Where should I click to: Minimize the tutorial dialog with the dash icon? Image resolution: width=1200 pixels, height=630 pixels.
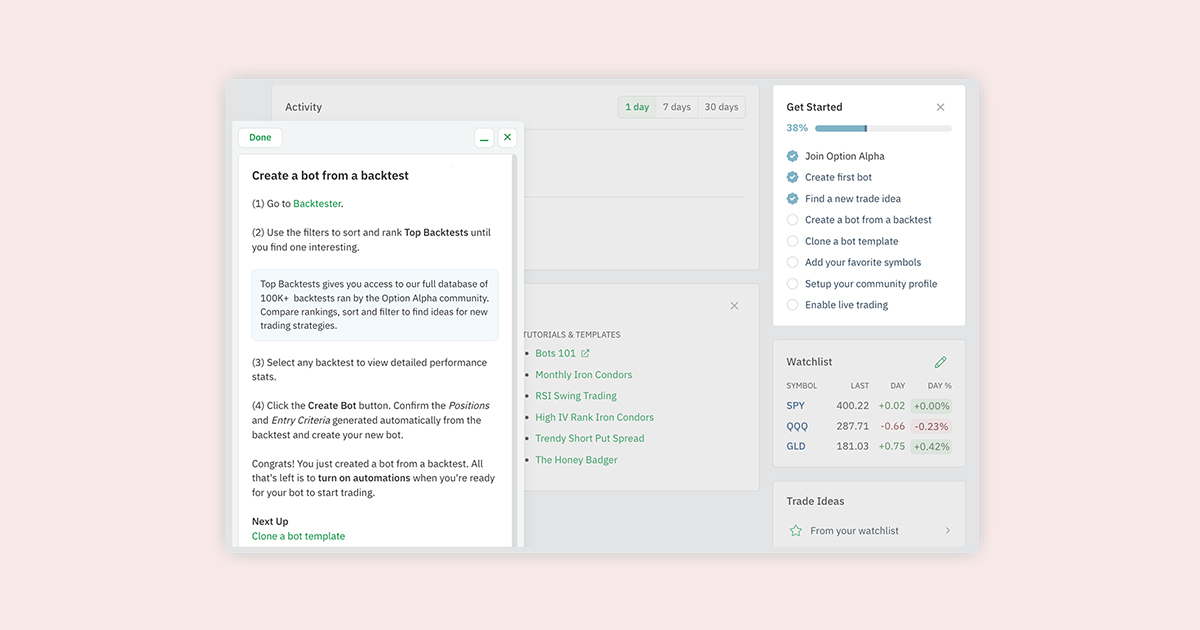484,137
